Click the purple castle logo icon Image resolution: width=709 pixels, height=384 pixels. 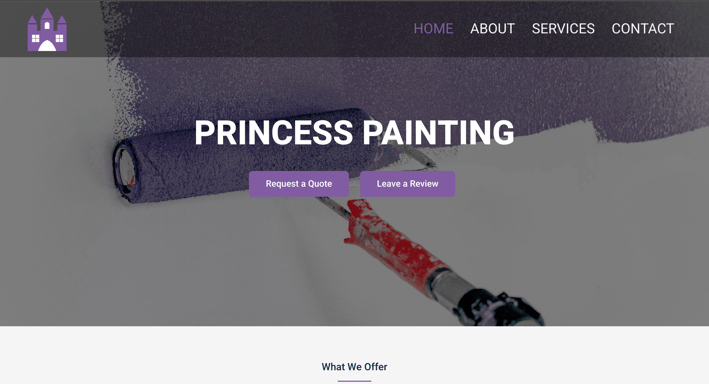pos(47,30)
